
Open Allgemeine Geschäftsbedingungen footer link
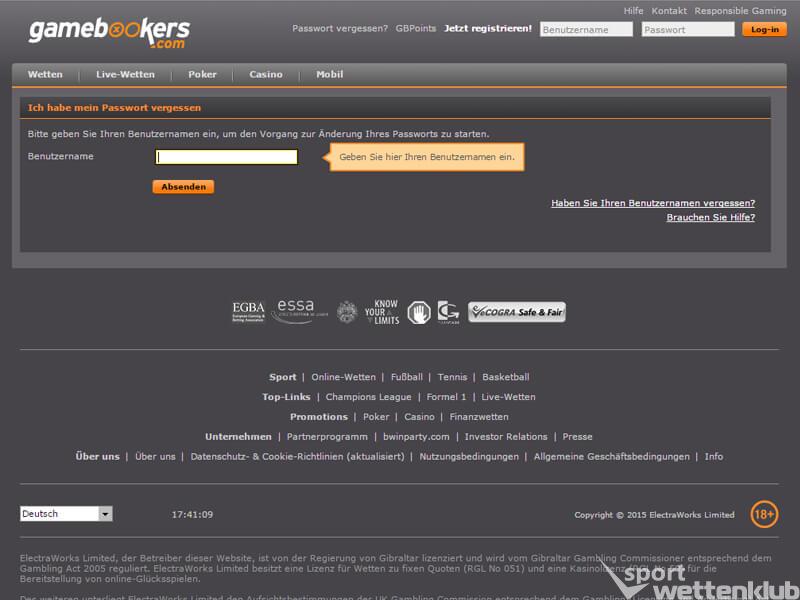click(612, 457)
